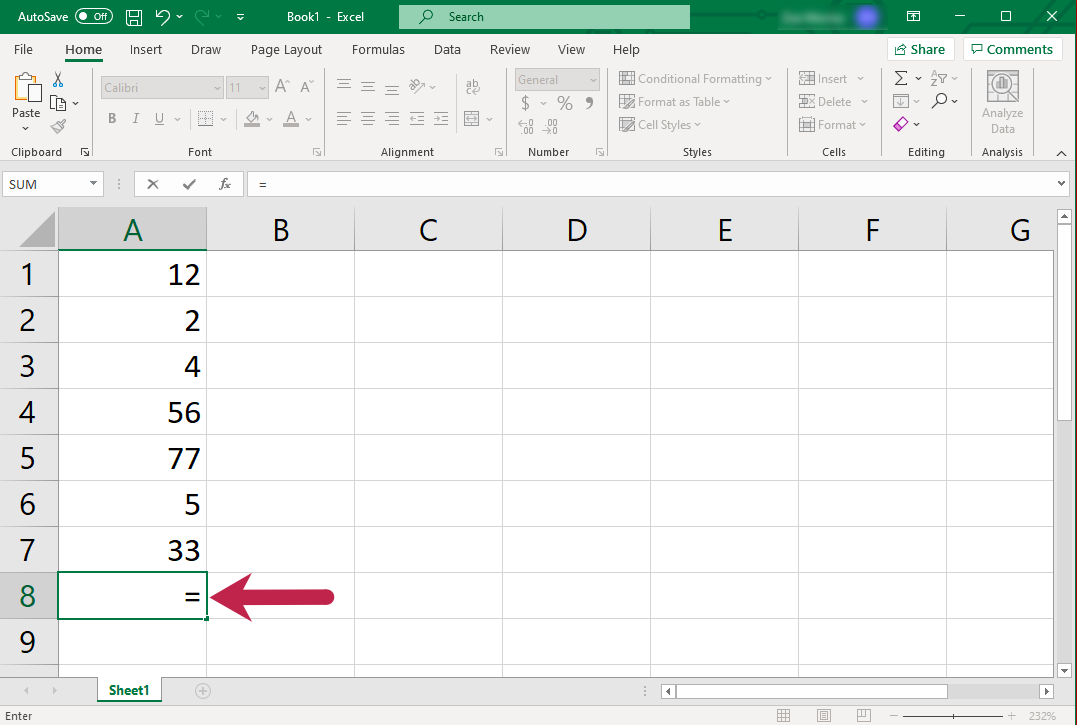Click the AutoSum sigma icon
This screenshot has height=725, width=1077.
coord(901,78)
